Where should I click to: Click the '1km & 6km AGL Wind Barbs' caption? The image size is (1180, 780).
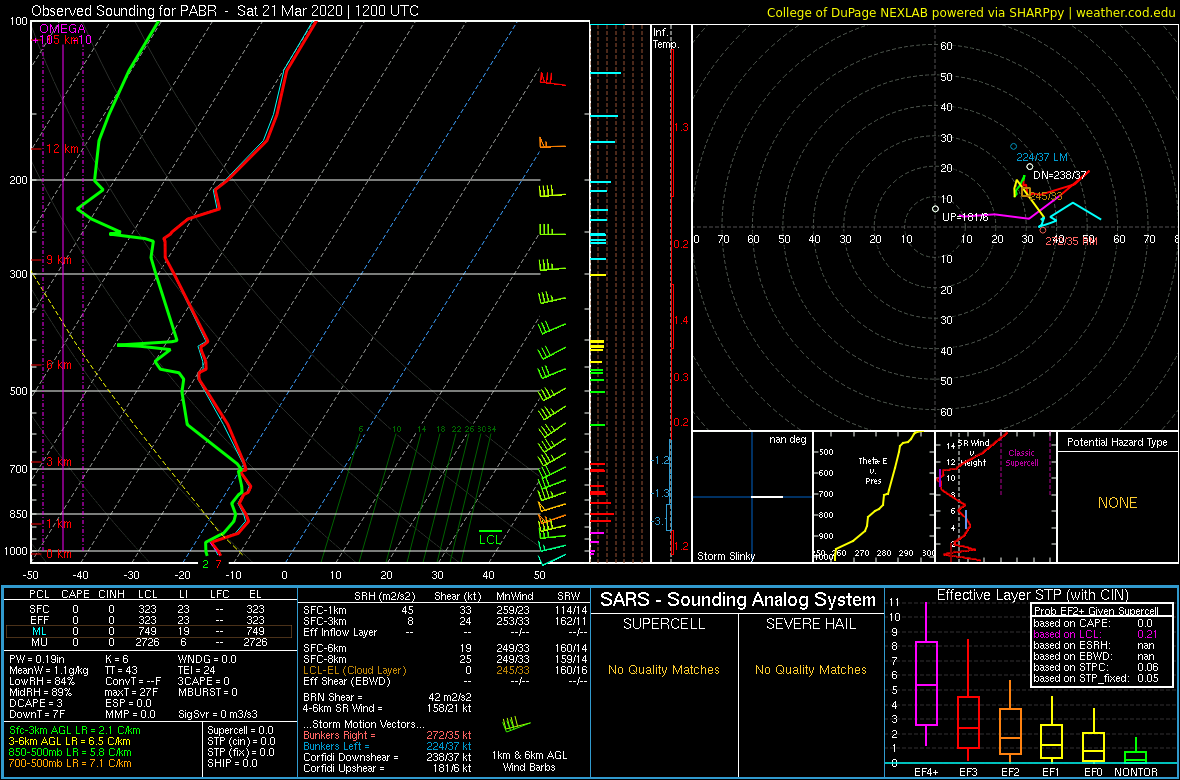click(529, 762)
